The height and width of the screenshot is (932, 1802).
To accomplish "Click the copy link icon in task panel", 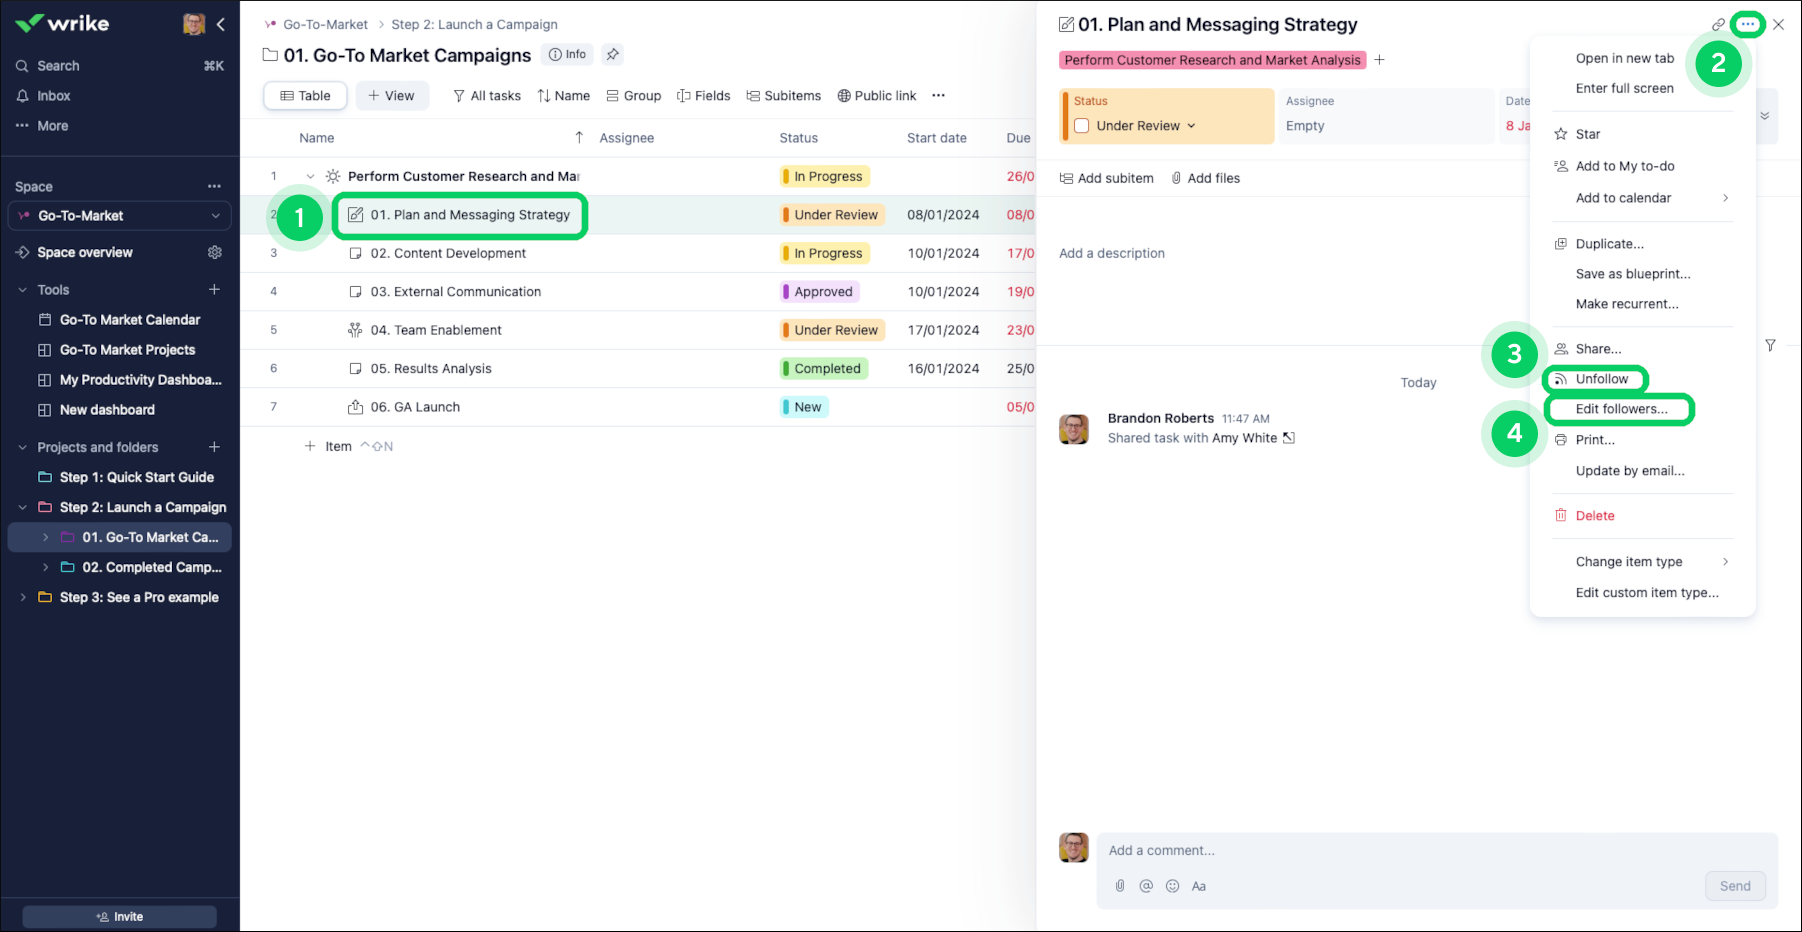I will [1718, 25].
